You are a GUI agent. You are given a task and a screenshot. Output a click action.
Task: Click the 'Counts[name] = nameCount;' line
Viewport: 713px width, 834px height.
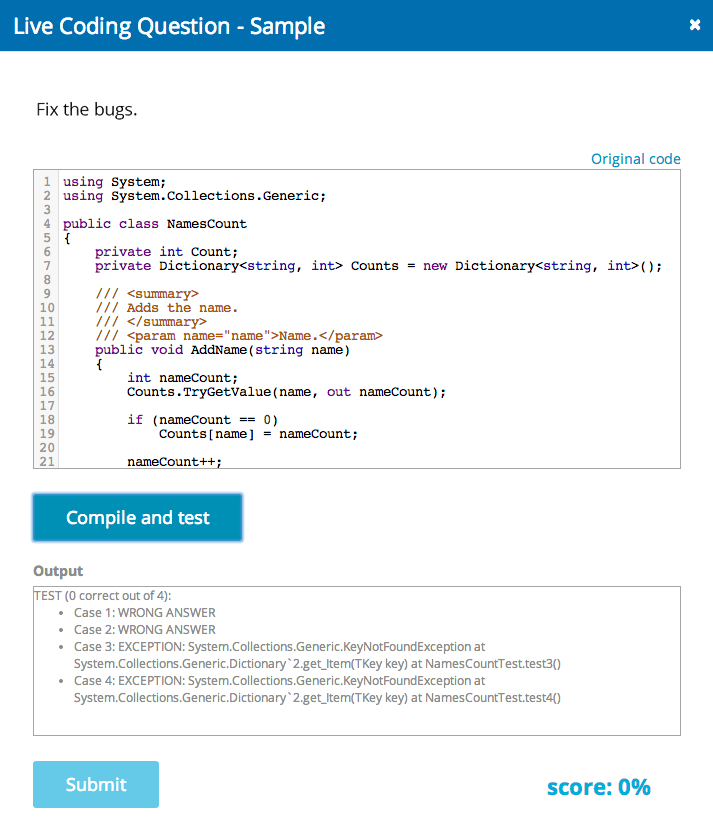click(x=258, y=434)
